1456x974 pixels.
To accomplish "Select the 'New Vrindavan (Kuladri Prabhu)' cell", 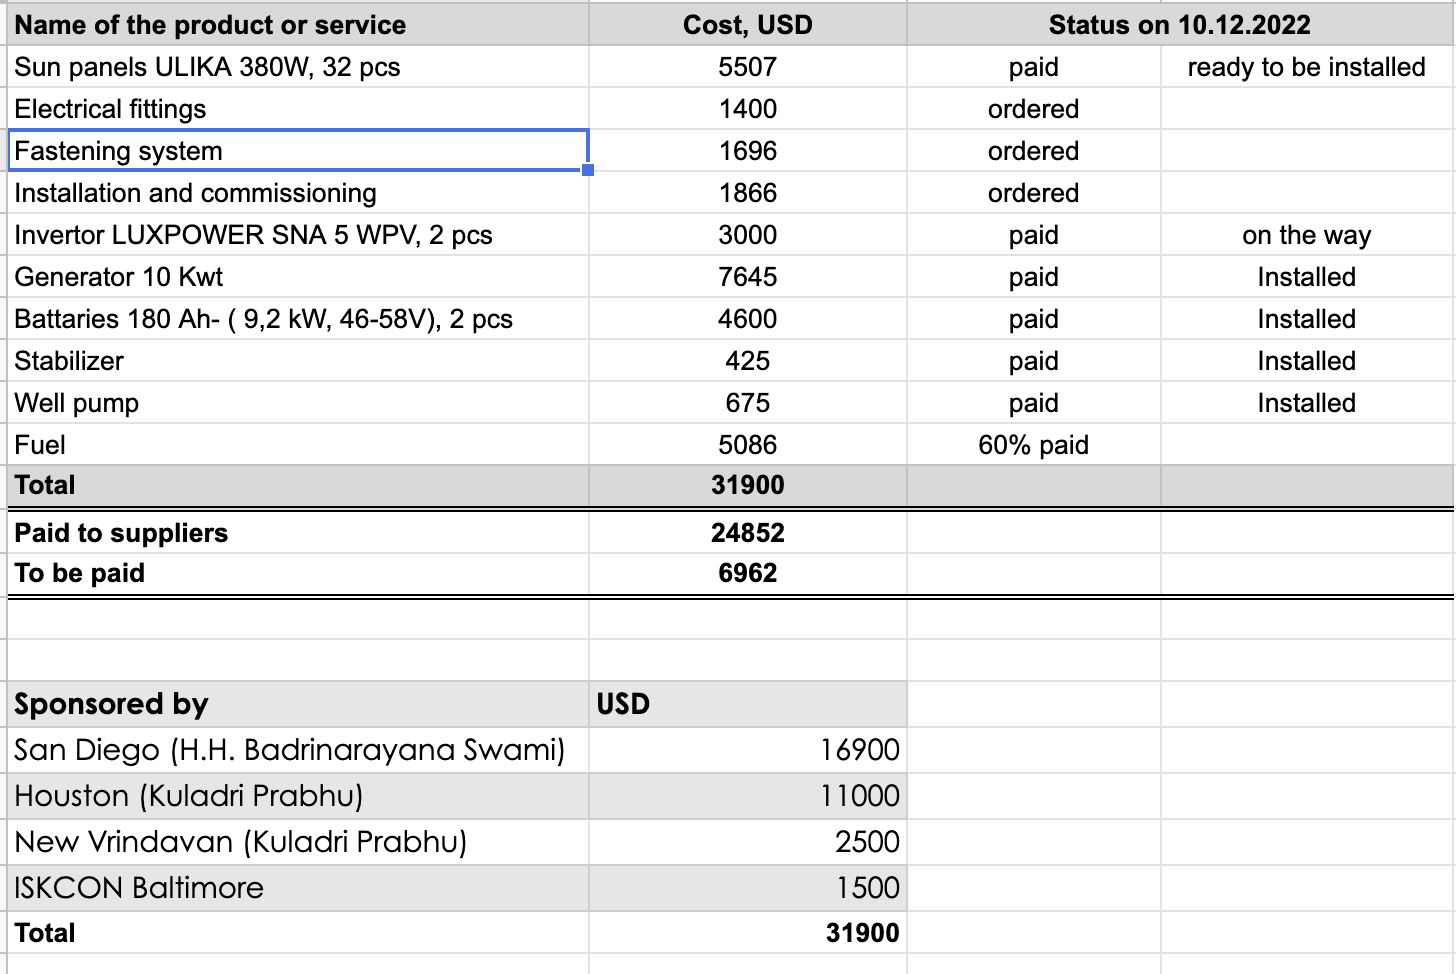I will pos(298,842).
